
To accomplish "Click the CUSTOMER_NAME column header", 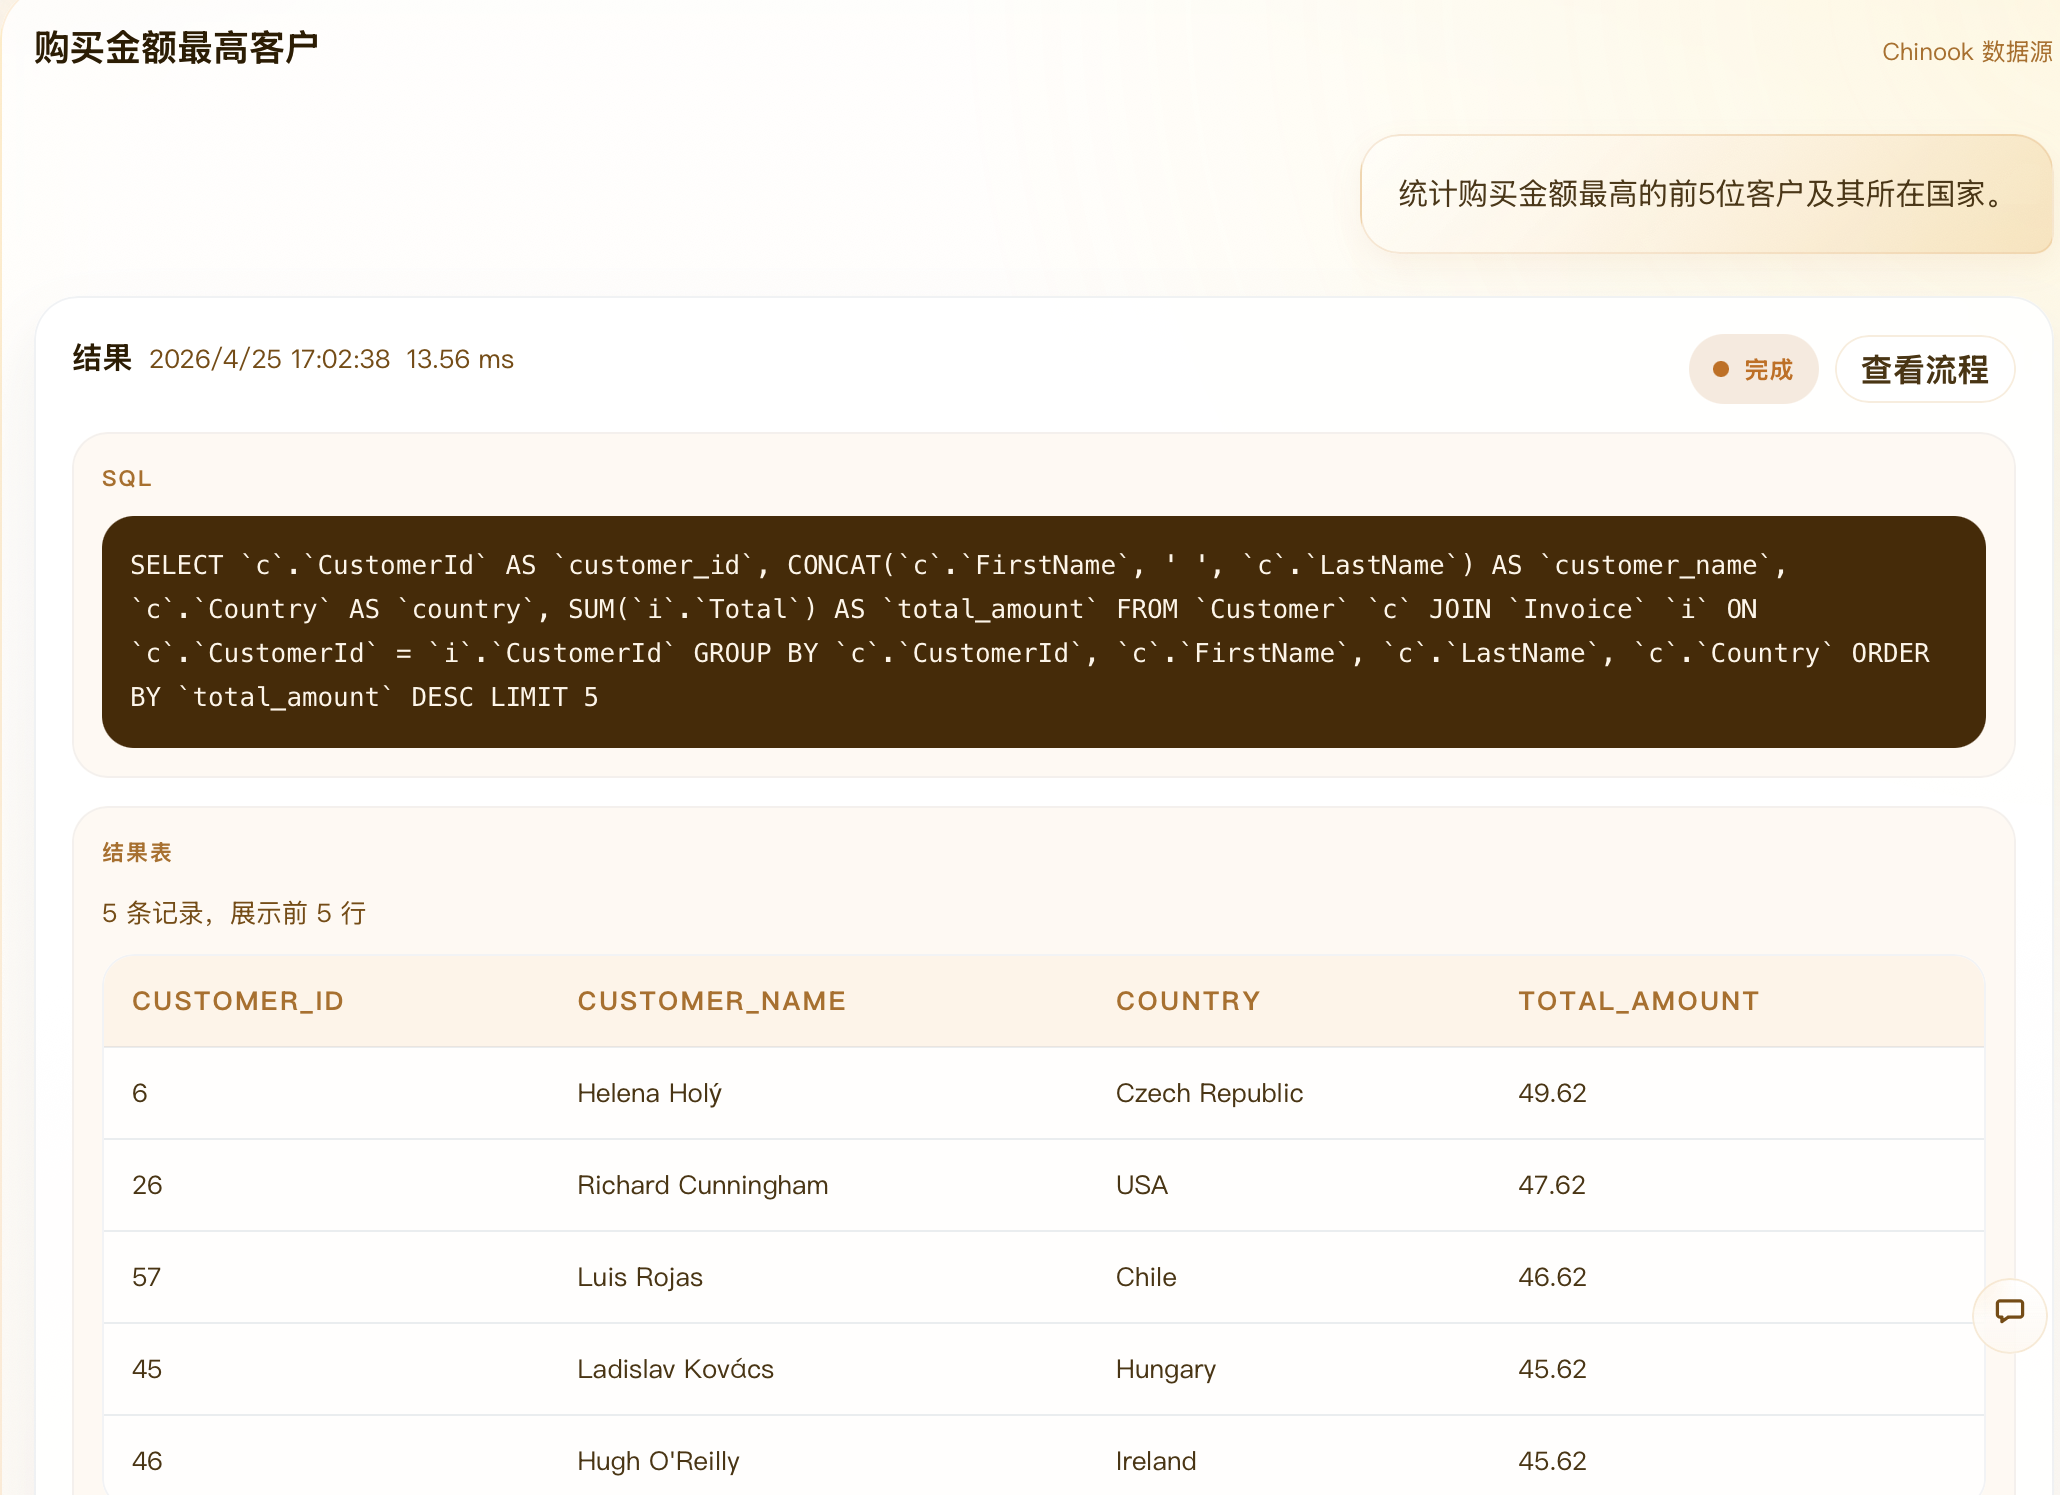I will pos(712,1001).
